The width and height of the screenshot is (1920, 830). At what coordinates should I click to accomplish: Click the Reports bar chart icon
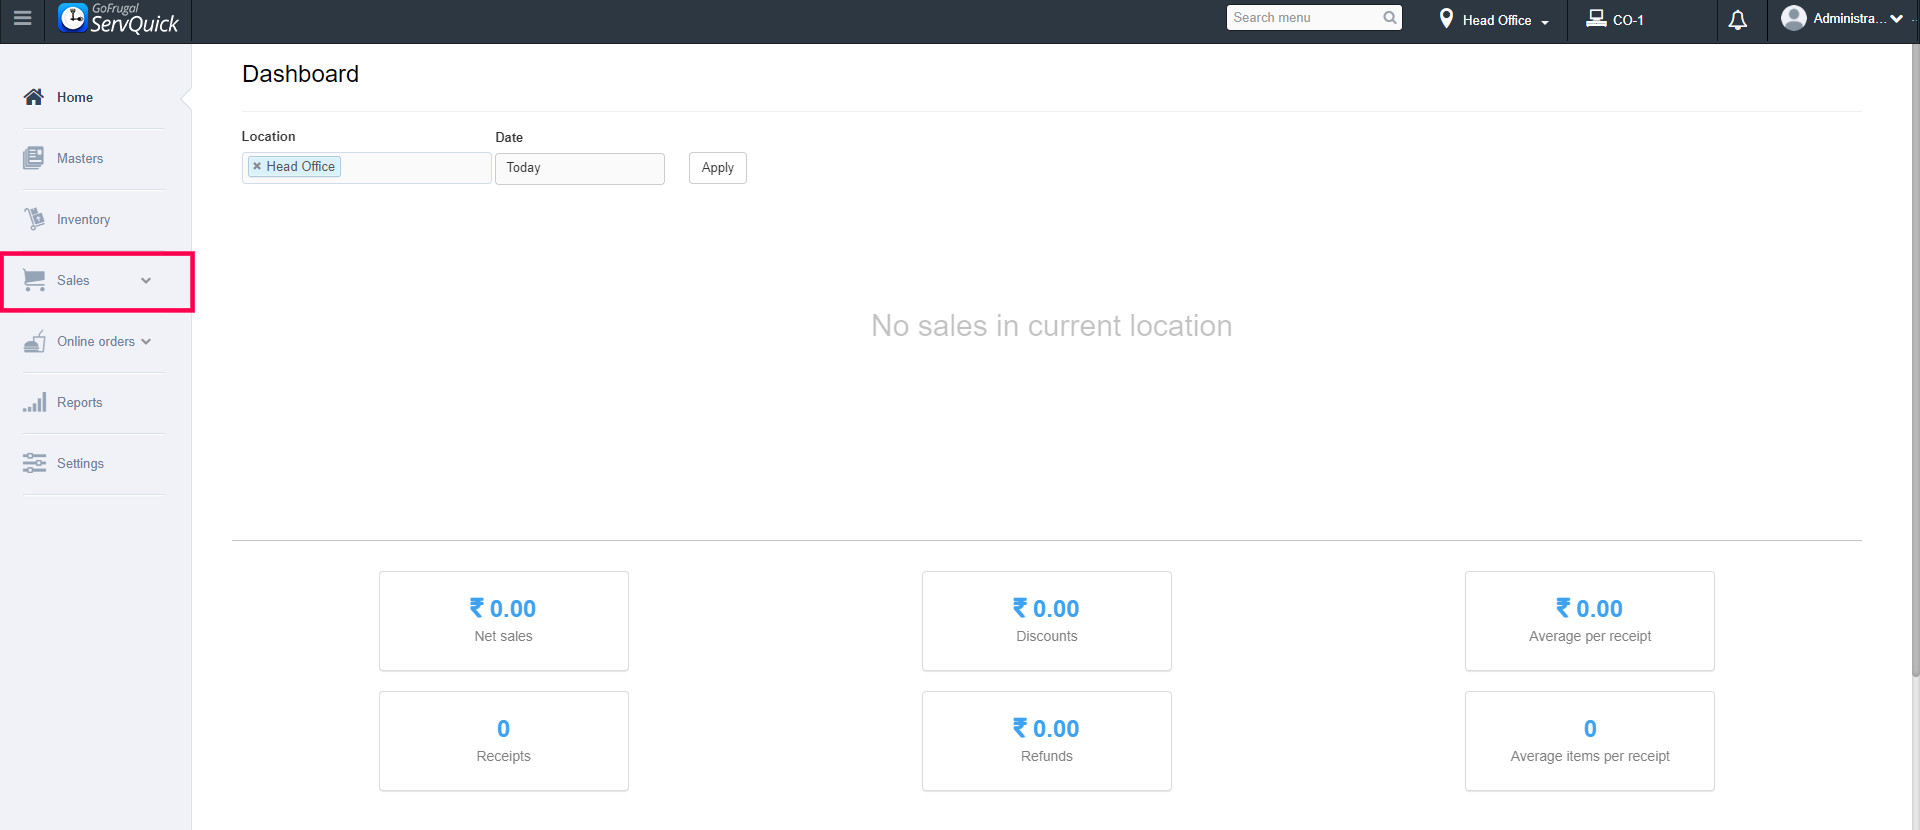pos(34,403)
